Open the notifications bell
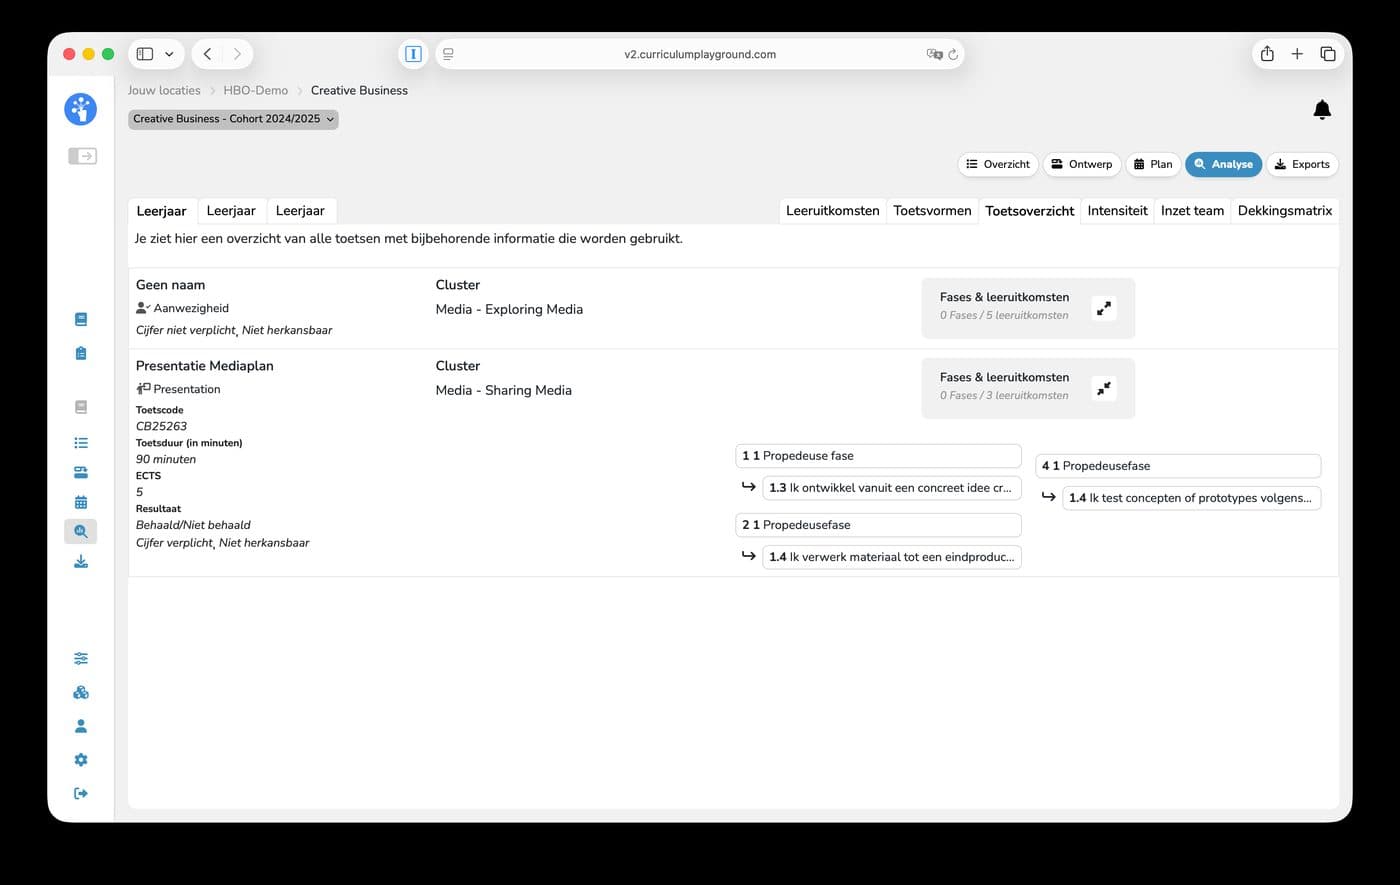Viewport: 1400px width, 885px height. (x=1322, y=110)
